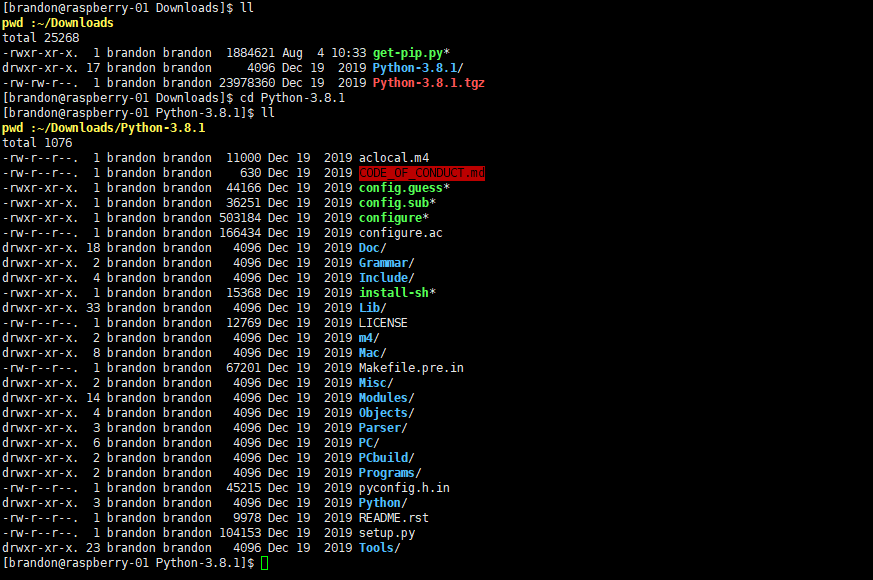
Task: Select the size 45215 of pyconfig.h.in
Action: point(243,489)
